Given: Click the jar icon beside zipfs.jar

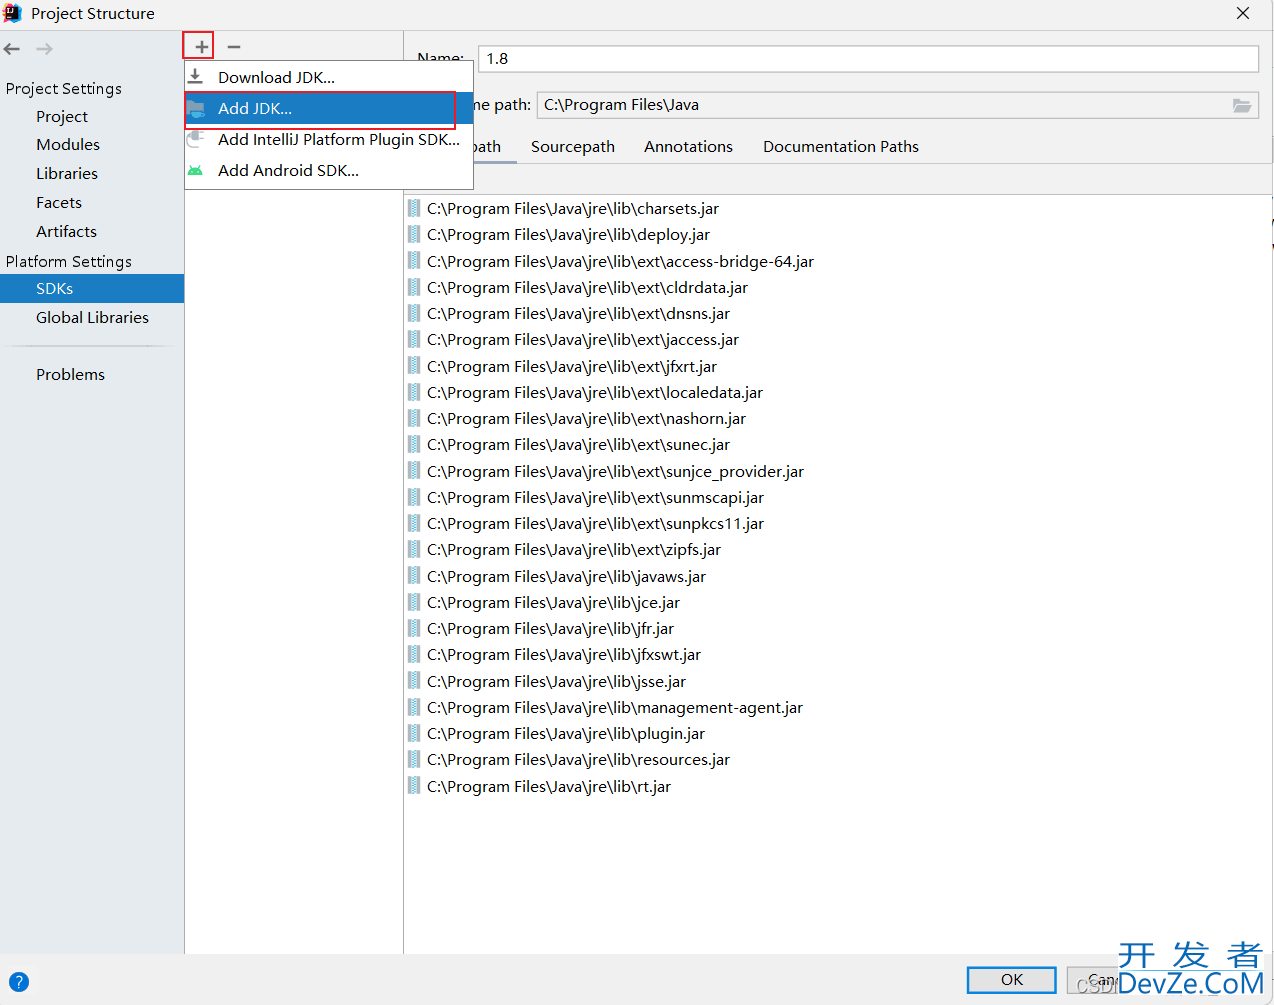Looking at the screenshot, I should tap(414, 549).
